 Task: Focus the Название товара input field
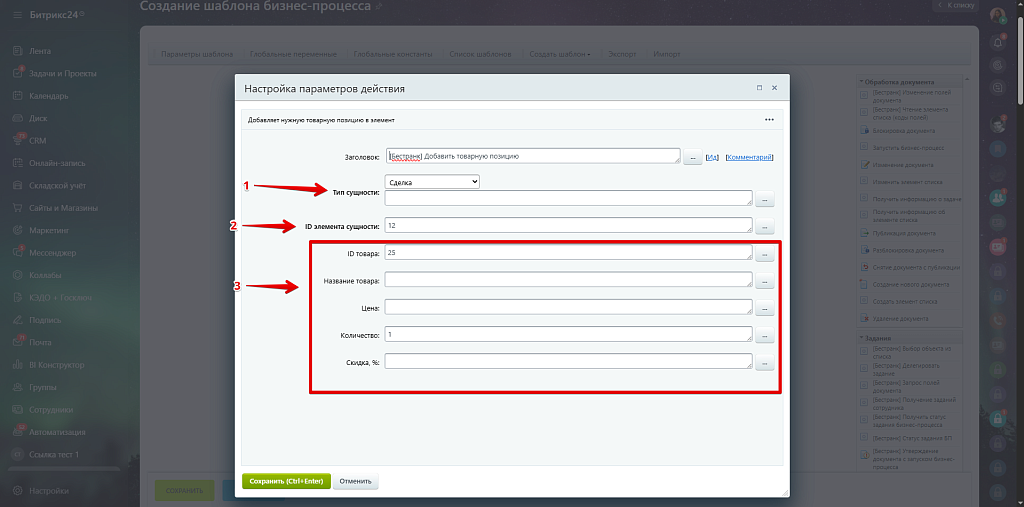567,280
